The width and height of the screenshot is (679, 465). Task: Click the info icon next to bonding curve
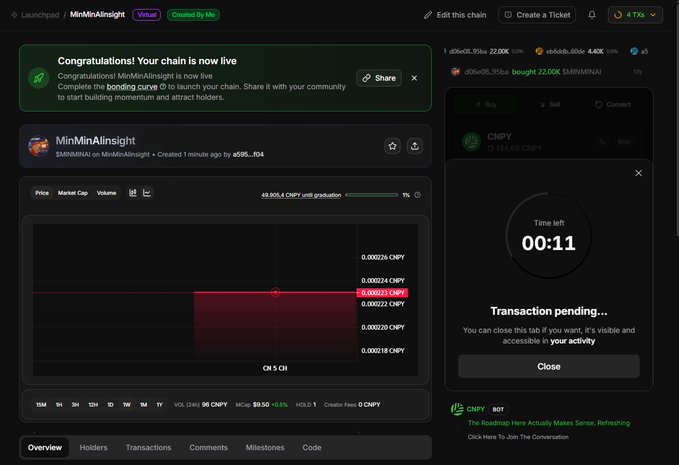click(163, 87)
